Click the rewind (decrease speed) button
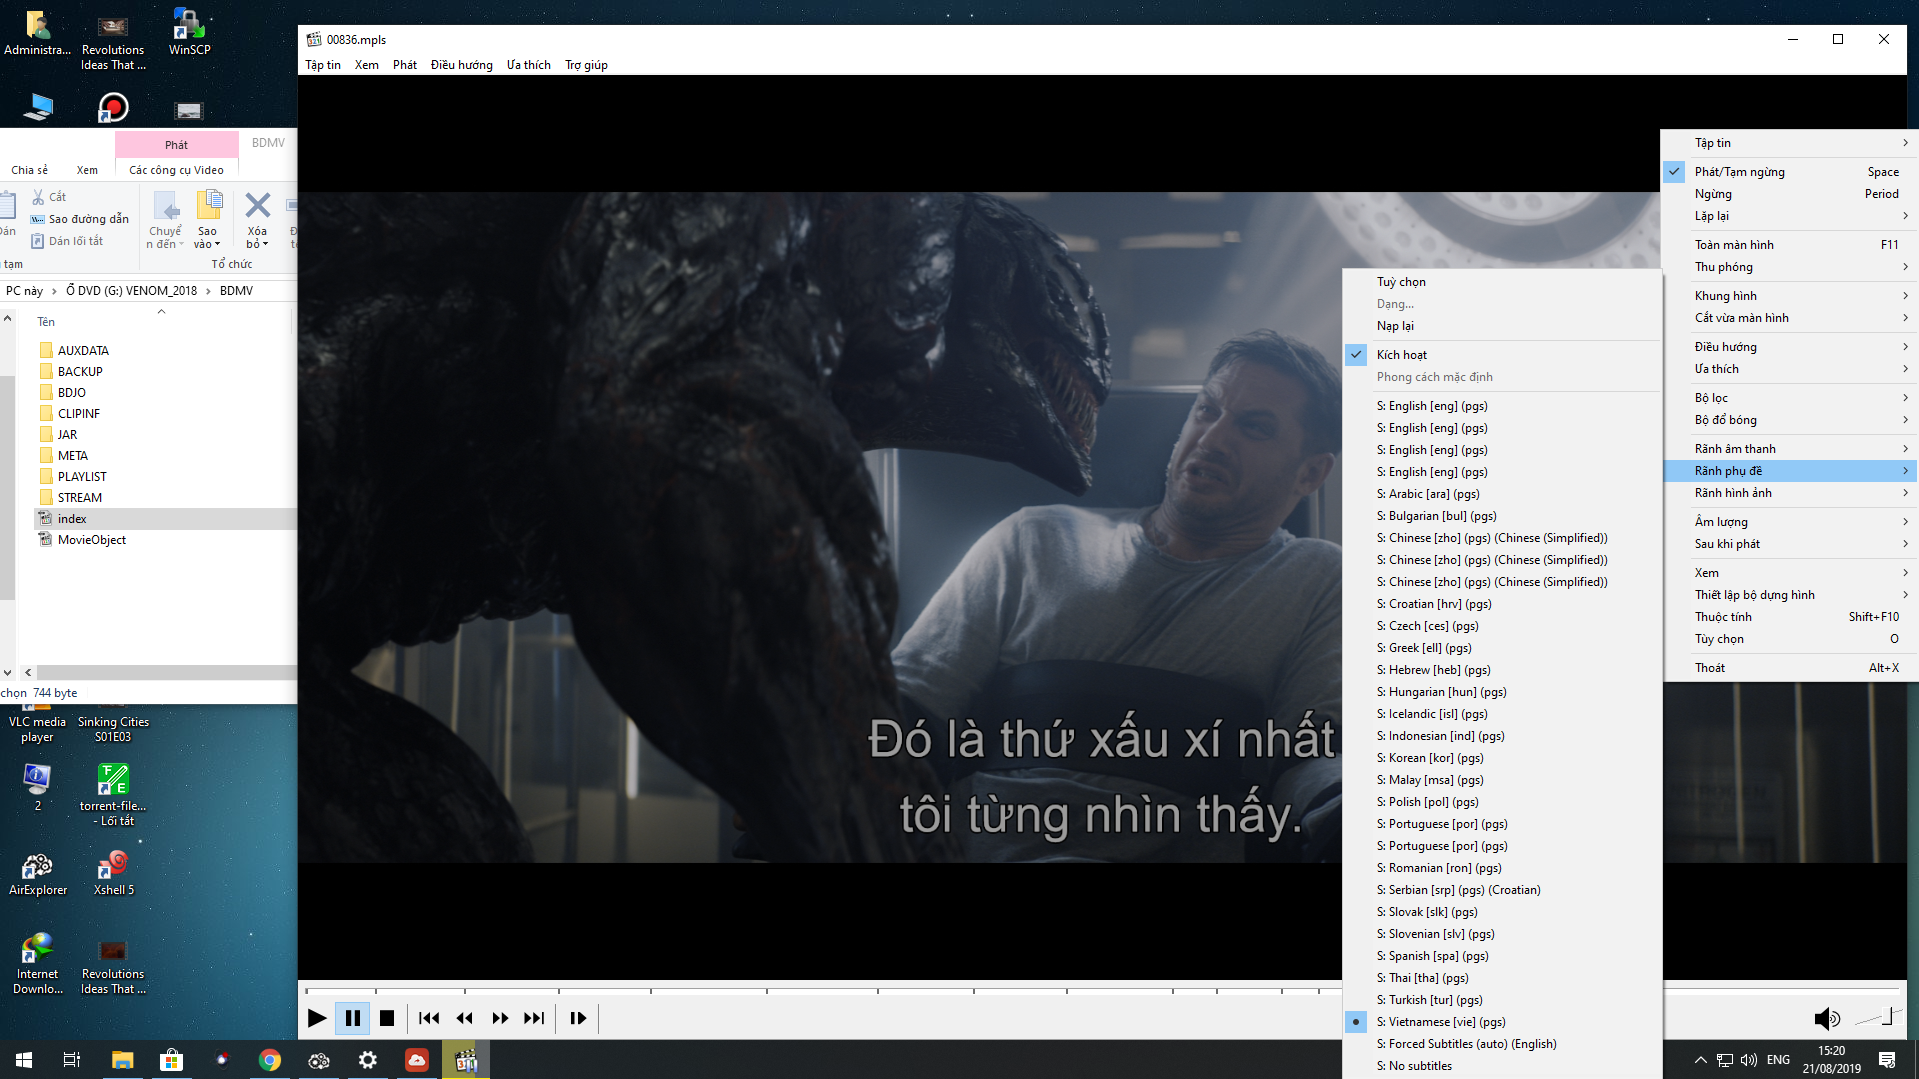The image size is (1919, 1079). [465, 1018]
